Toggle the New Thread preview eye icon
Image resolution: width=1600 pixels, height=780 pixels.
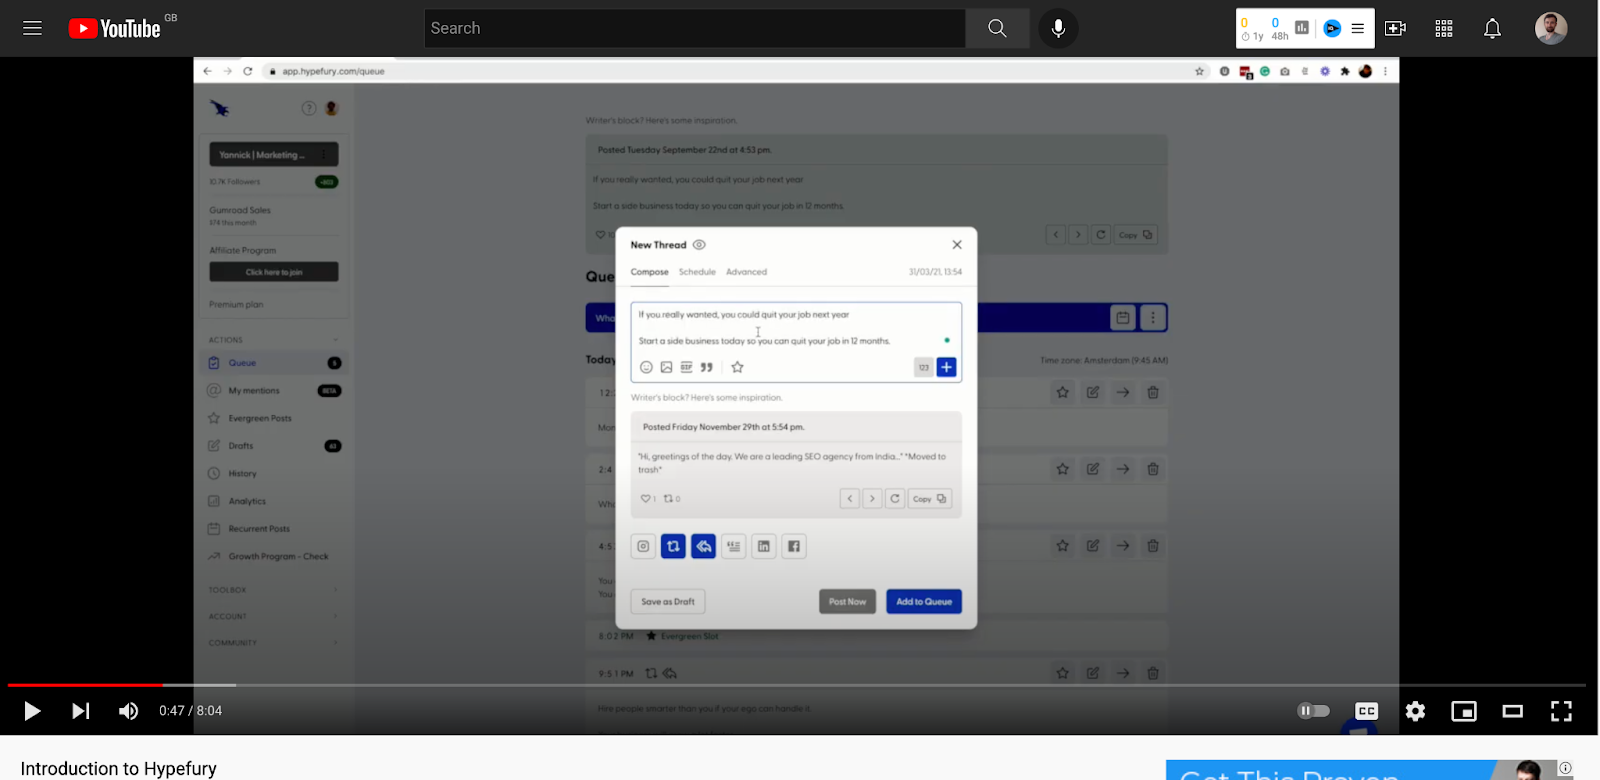coord(699,245)
